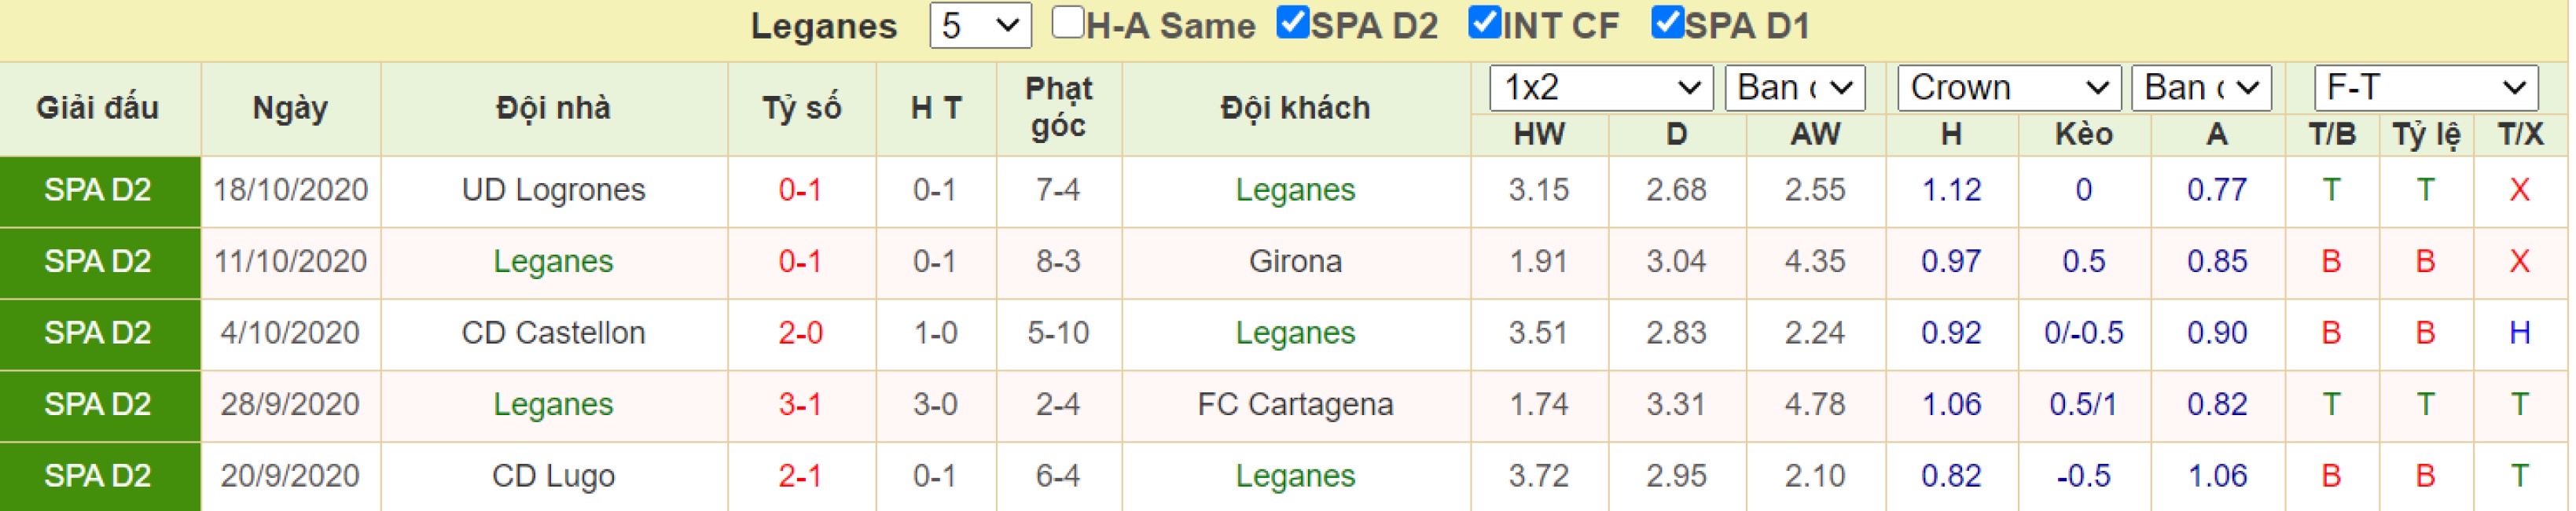Screen dimensions: 2576x511
Task: Expand the 1x2 odds type dropdown
Action: pyautogui.click(x=1601, y=89)
